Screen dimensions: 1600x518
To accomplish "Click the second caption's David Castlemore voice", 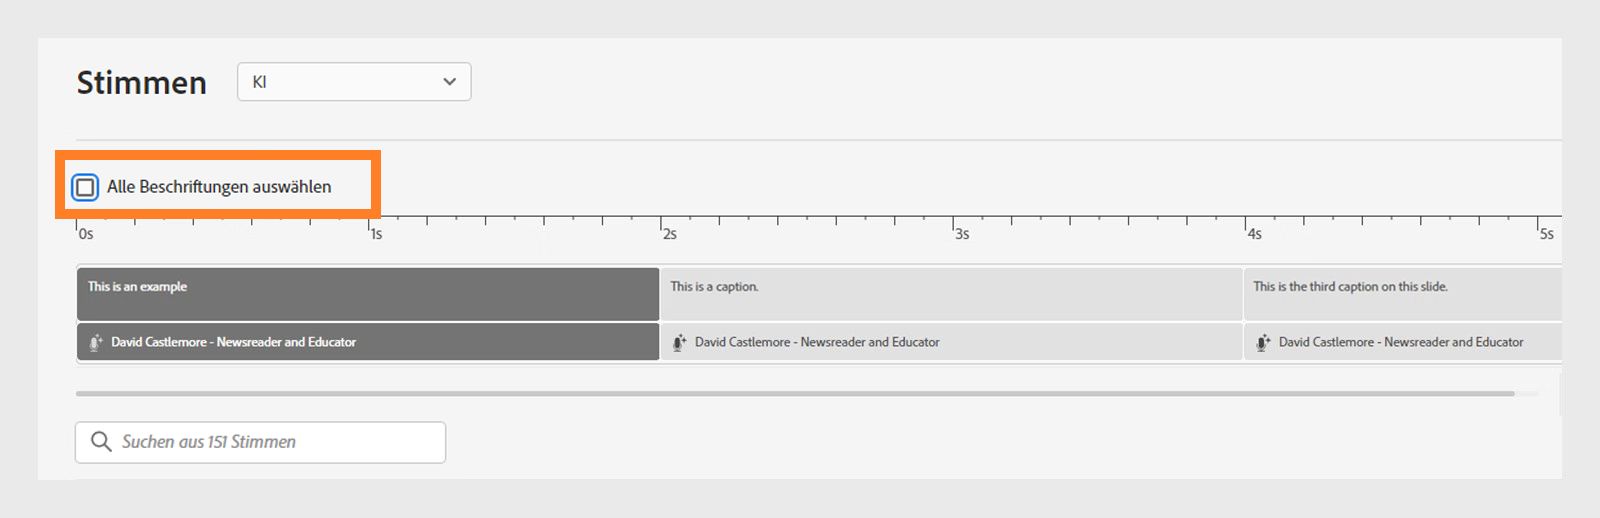I will [x=817, y=342].
